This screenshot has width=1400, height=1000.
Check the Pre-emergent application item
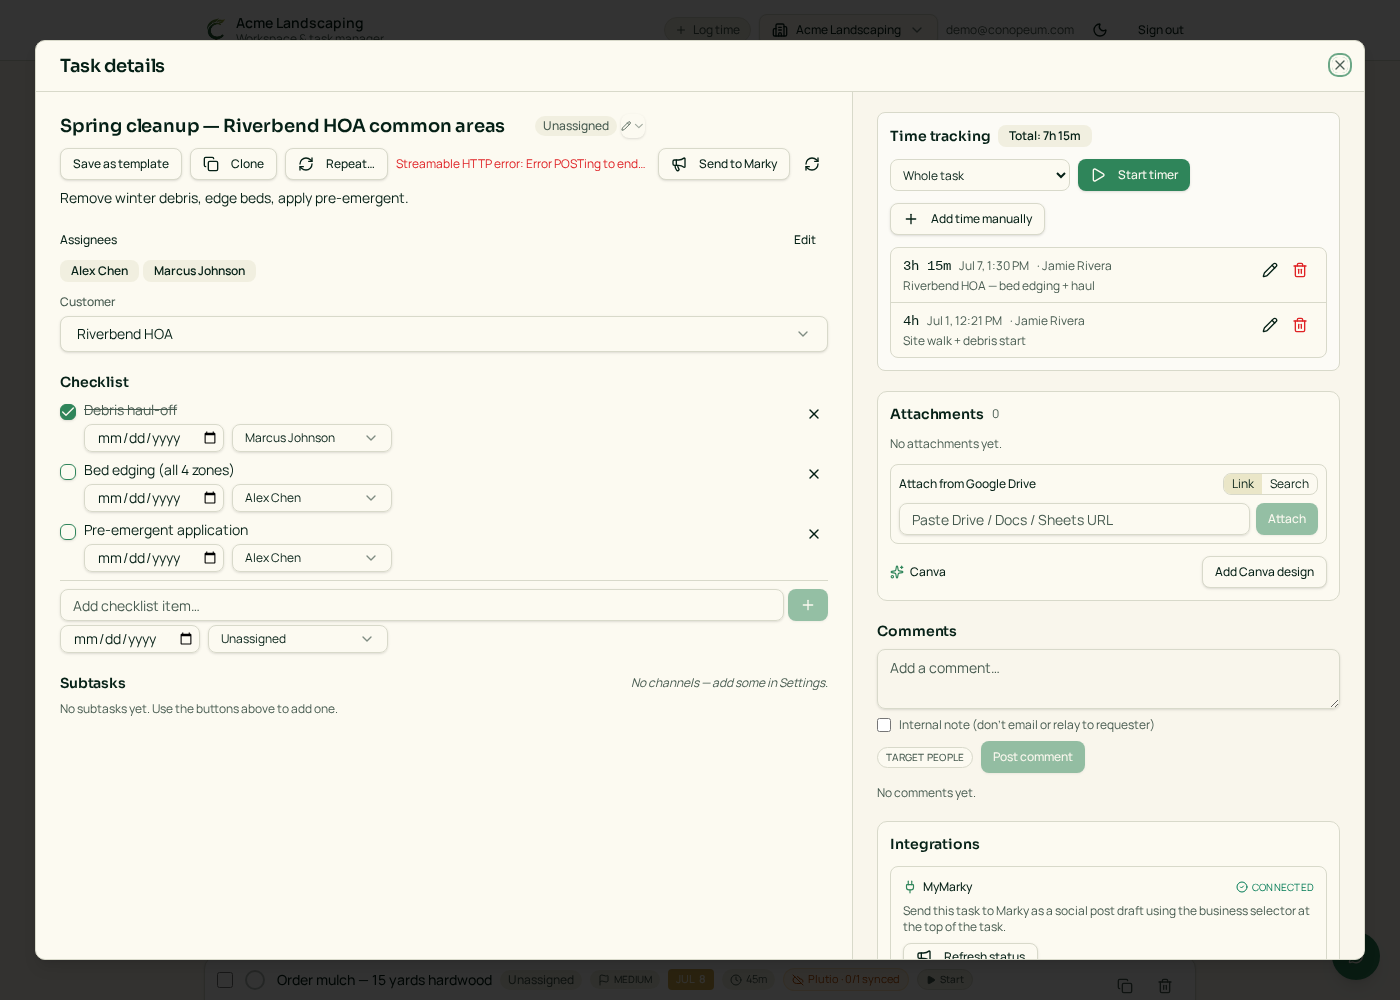68,532
